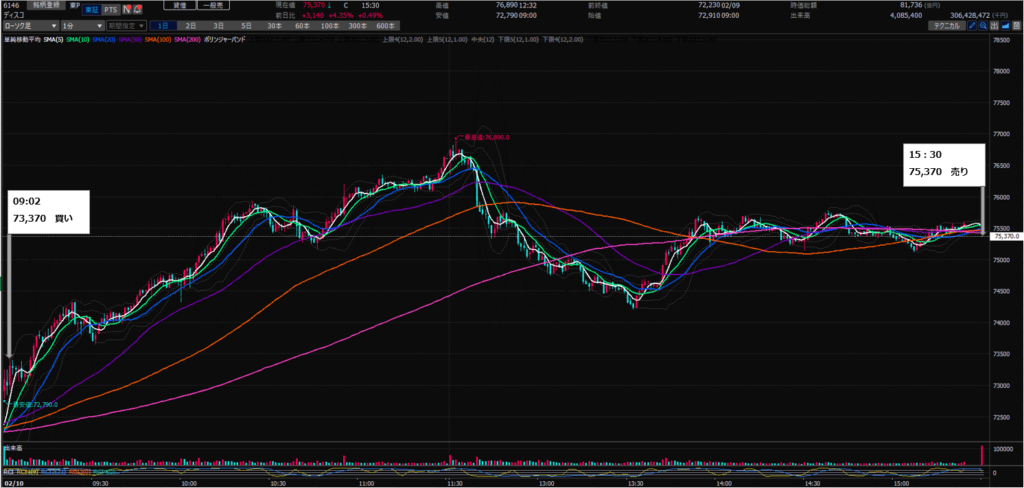Select the 5日 range tab
Screen dimensions: 1024x488
click(x=246, y=24)
